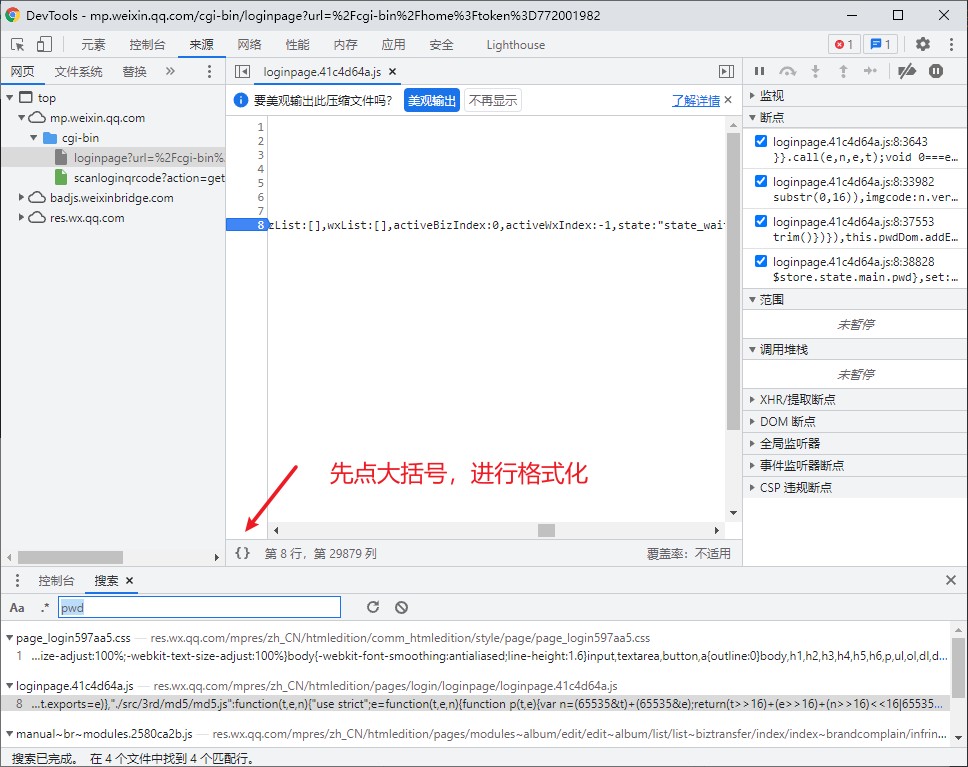Click the pause script execution icon
968x767 pixels.
click(759, 71)
